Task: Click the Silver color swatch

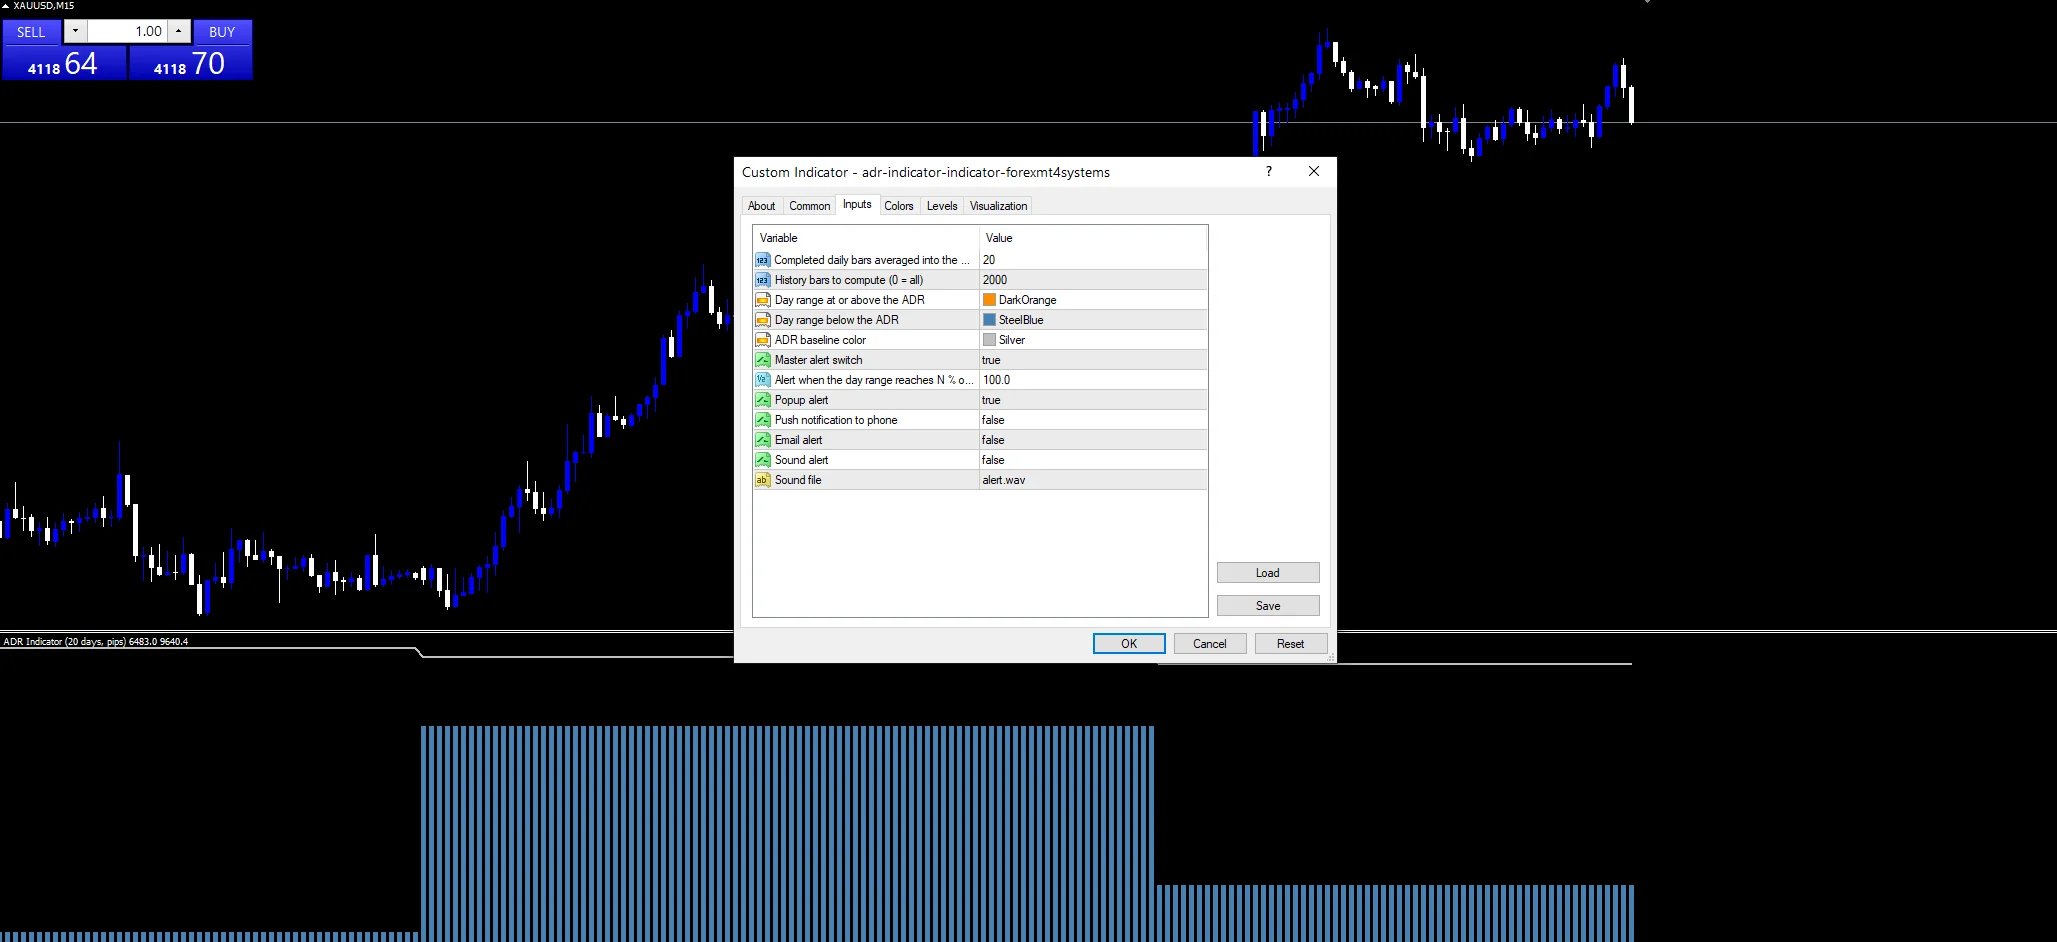Action: (989, 340)
